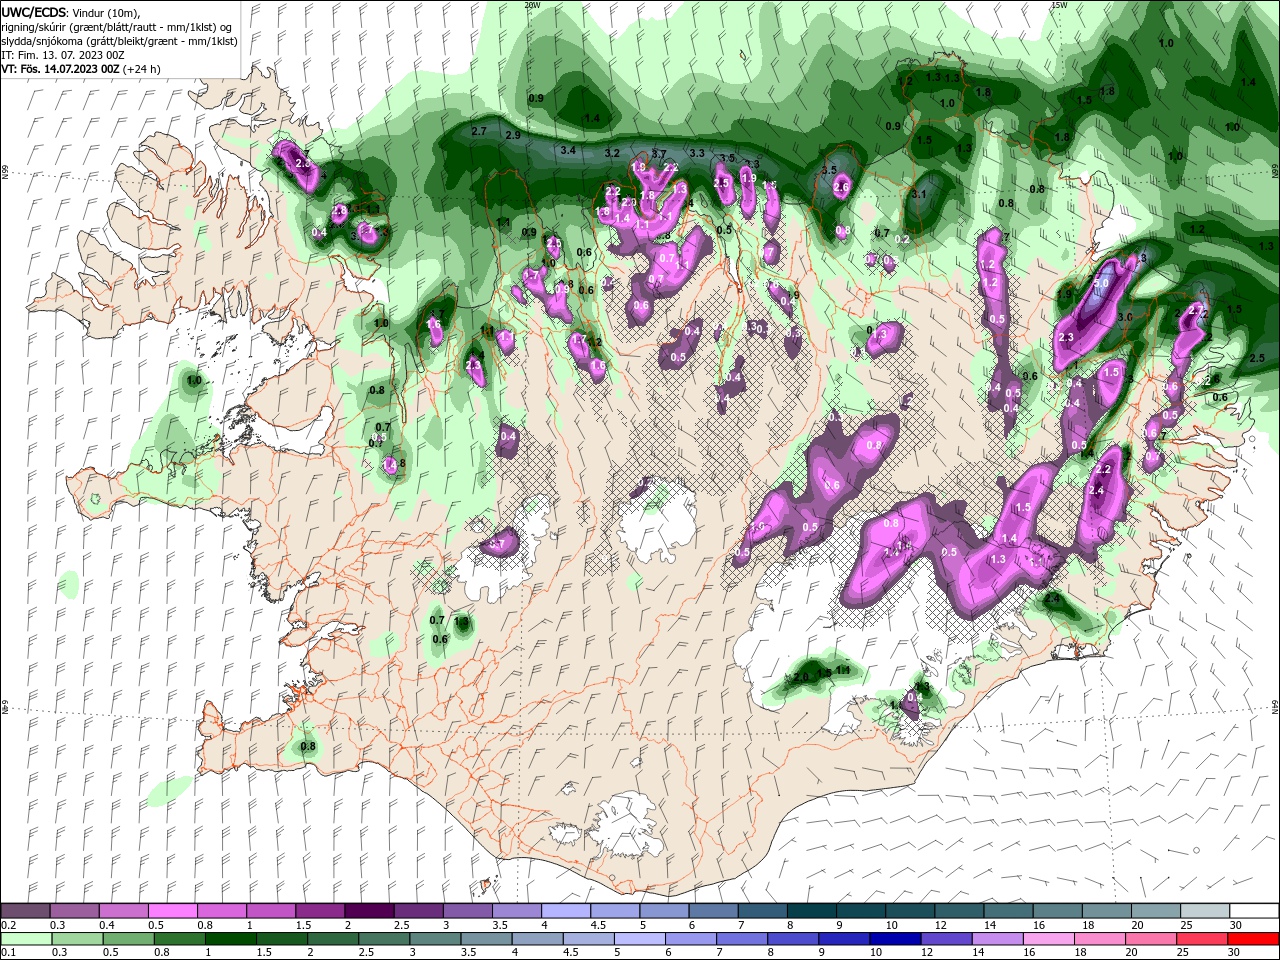Click the '2.9' precipitation value on the map
Viewport: 1280px width, 960px height.
(513, 135)
